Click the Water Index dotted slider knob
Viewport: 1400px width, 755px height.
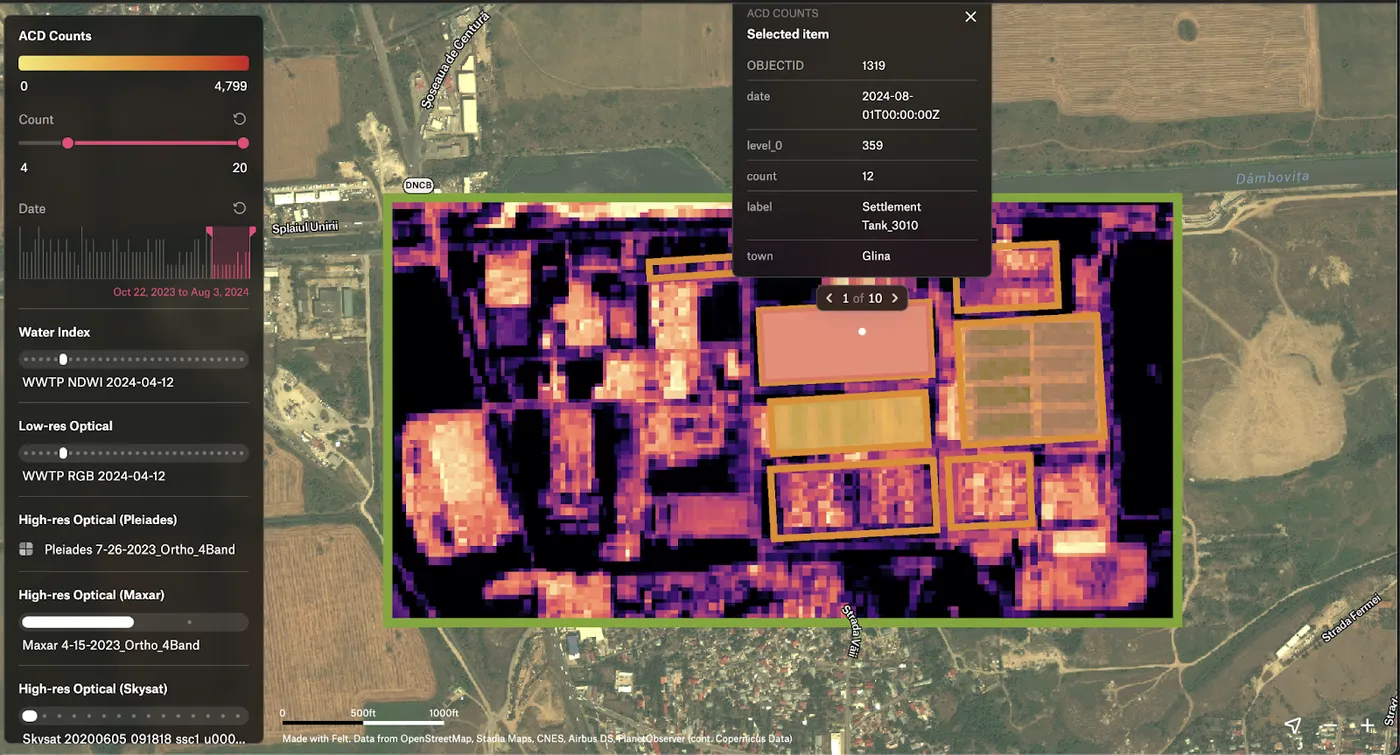coord(63,359)
